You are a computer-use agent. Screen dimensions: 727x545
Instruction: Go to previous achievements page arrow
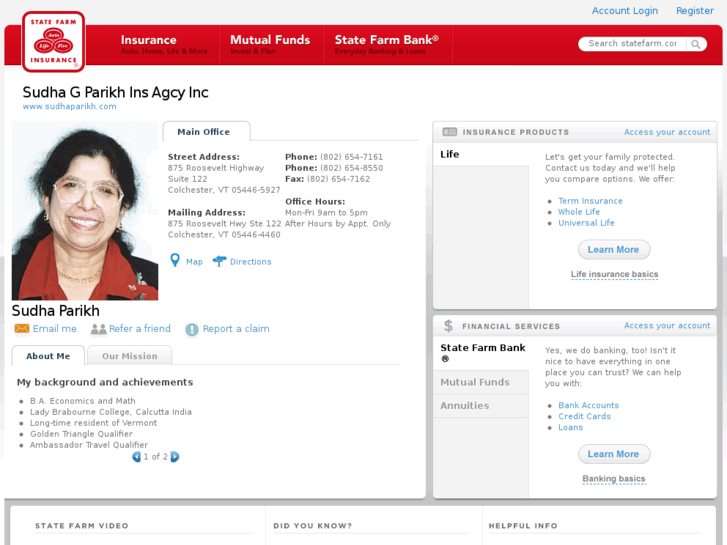point(137,457)
